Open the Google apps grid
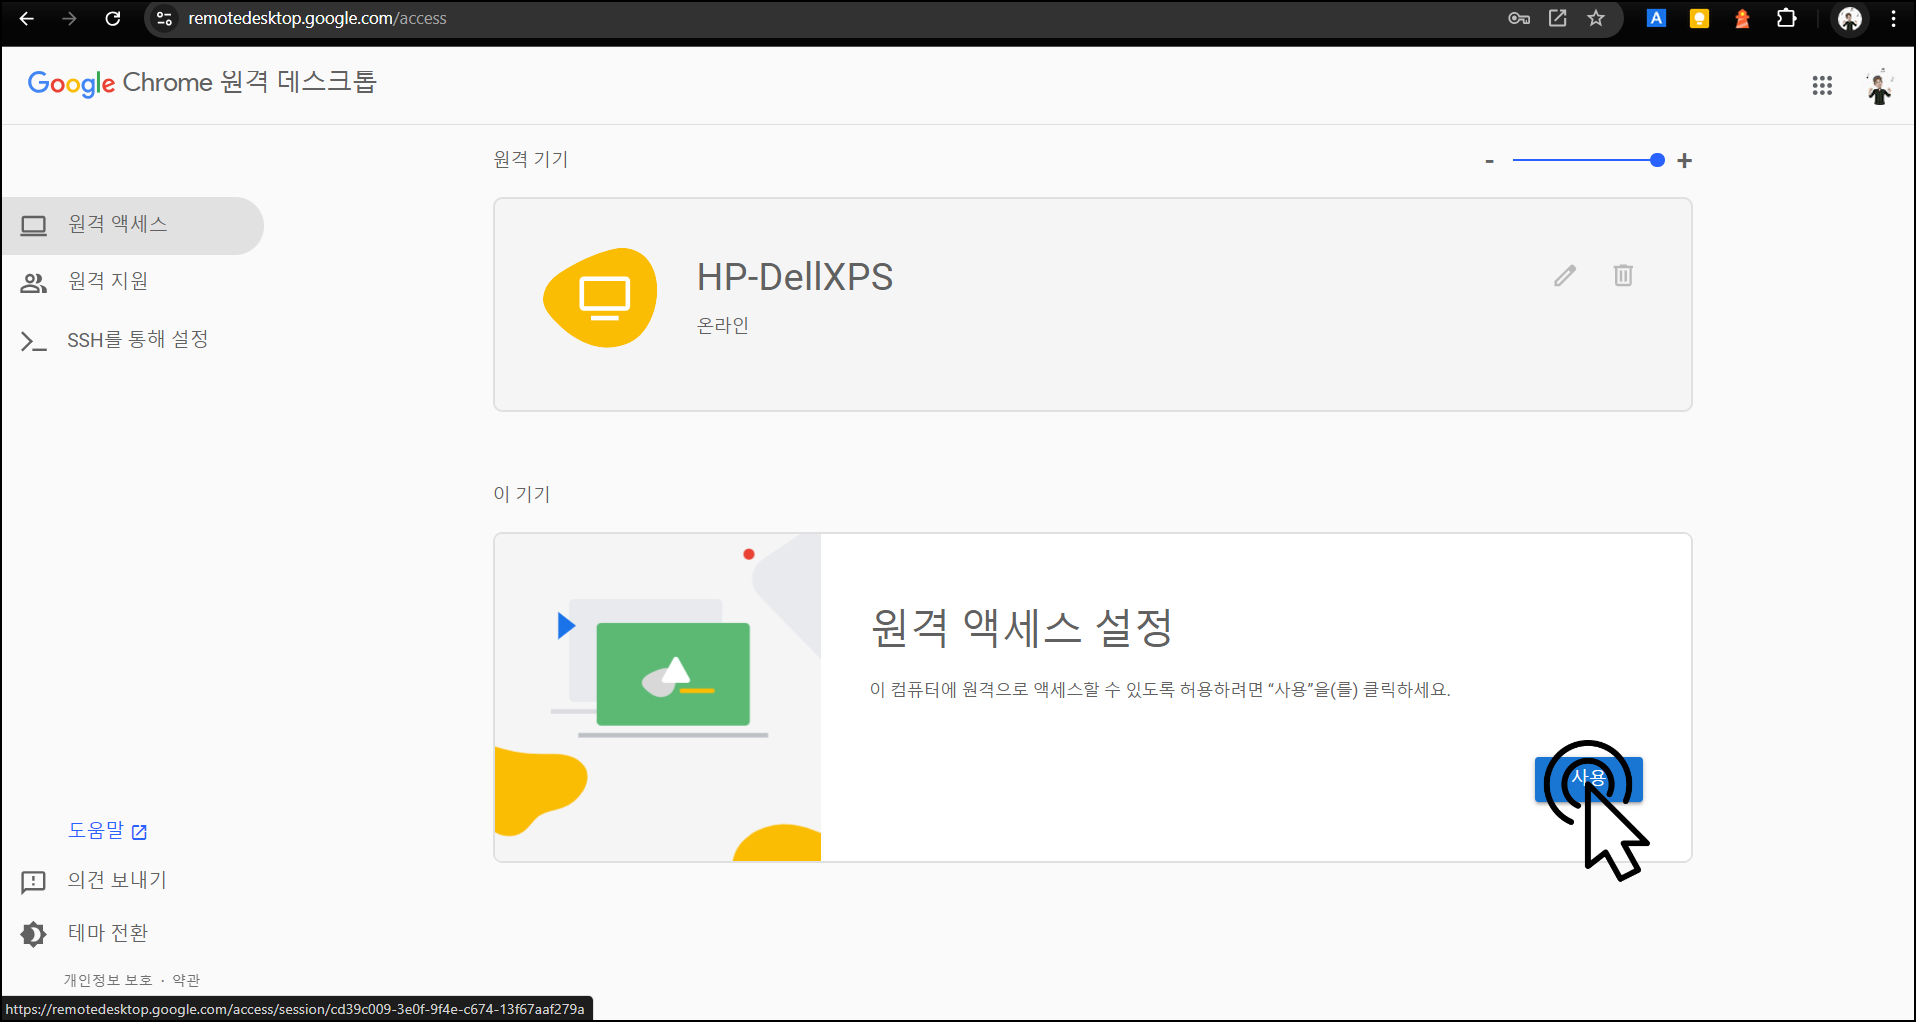Image resolution: width=1916 pixels, height=1022 pixels. 1822,86
